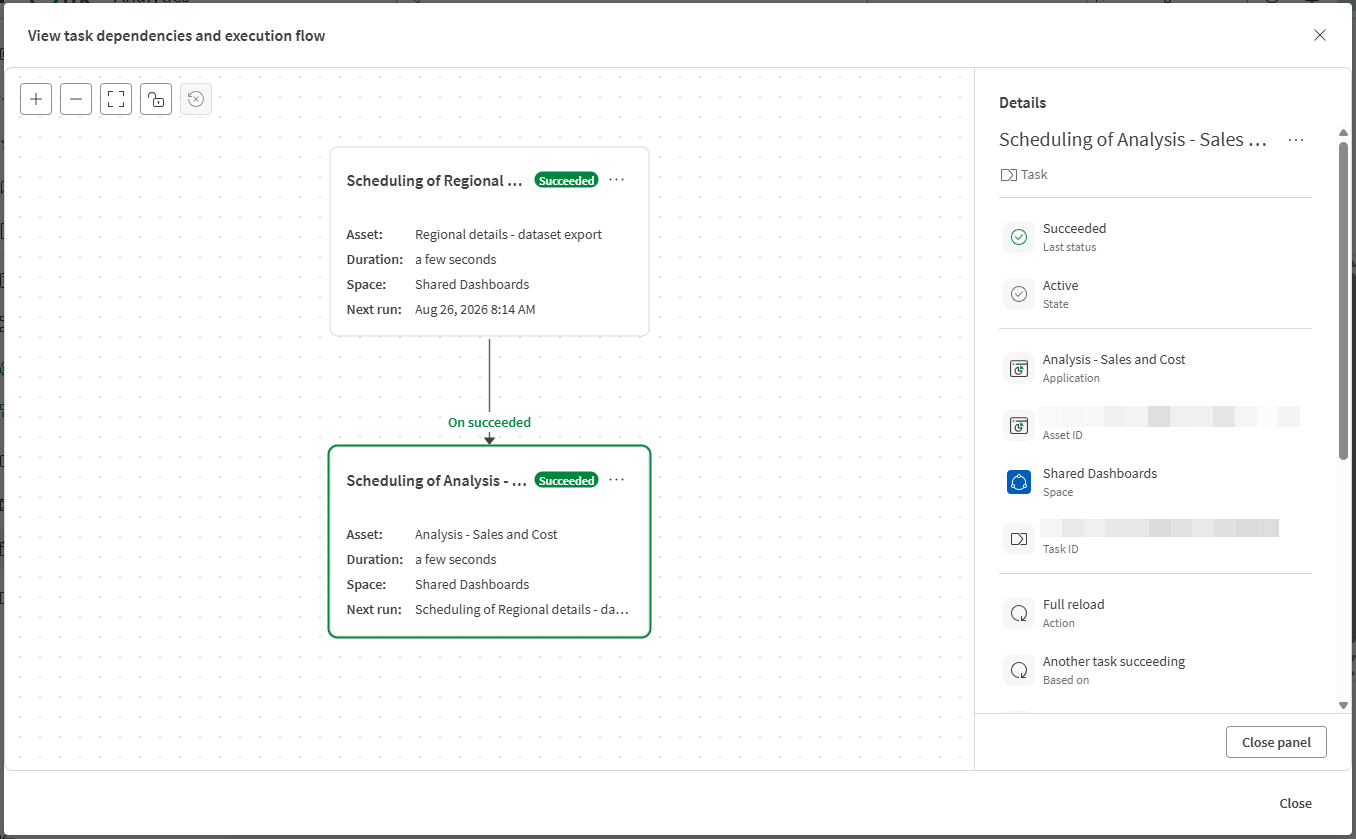Click the Succeeded badge on Regional card
This screenshot has height=839, width=1356.
[x=566, y=180]
